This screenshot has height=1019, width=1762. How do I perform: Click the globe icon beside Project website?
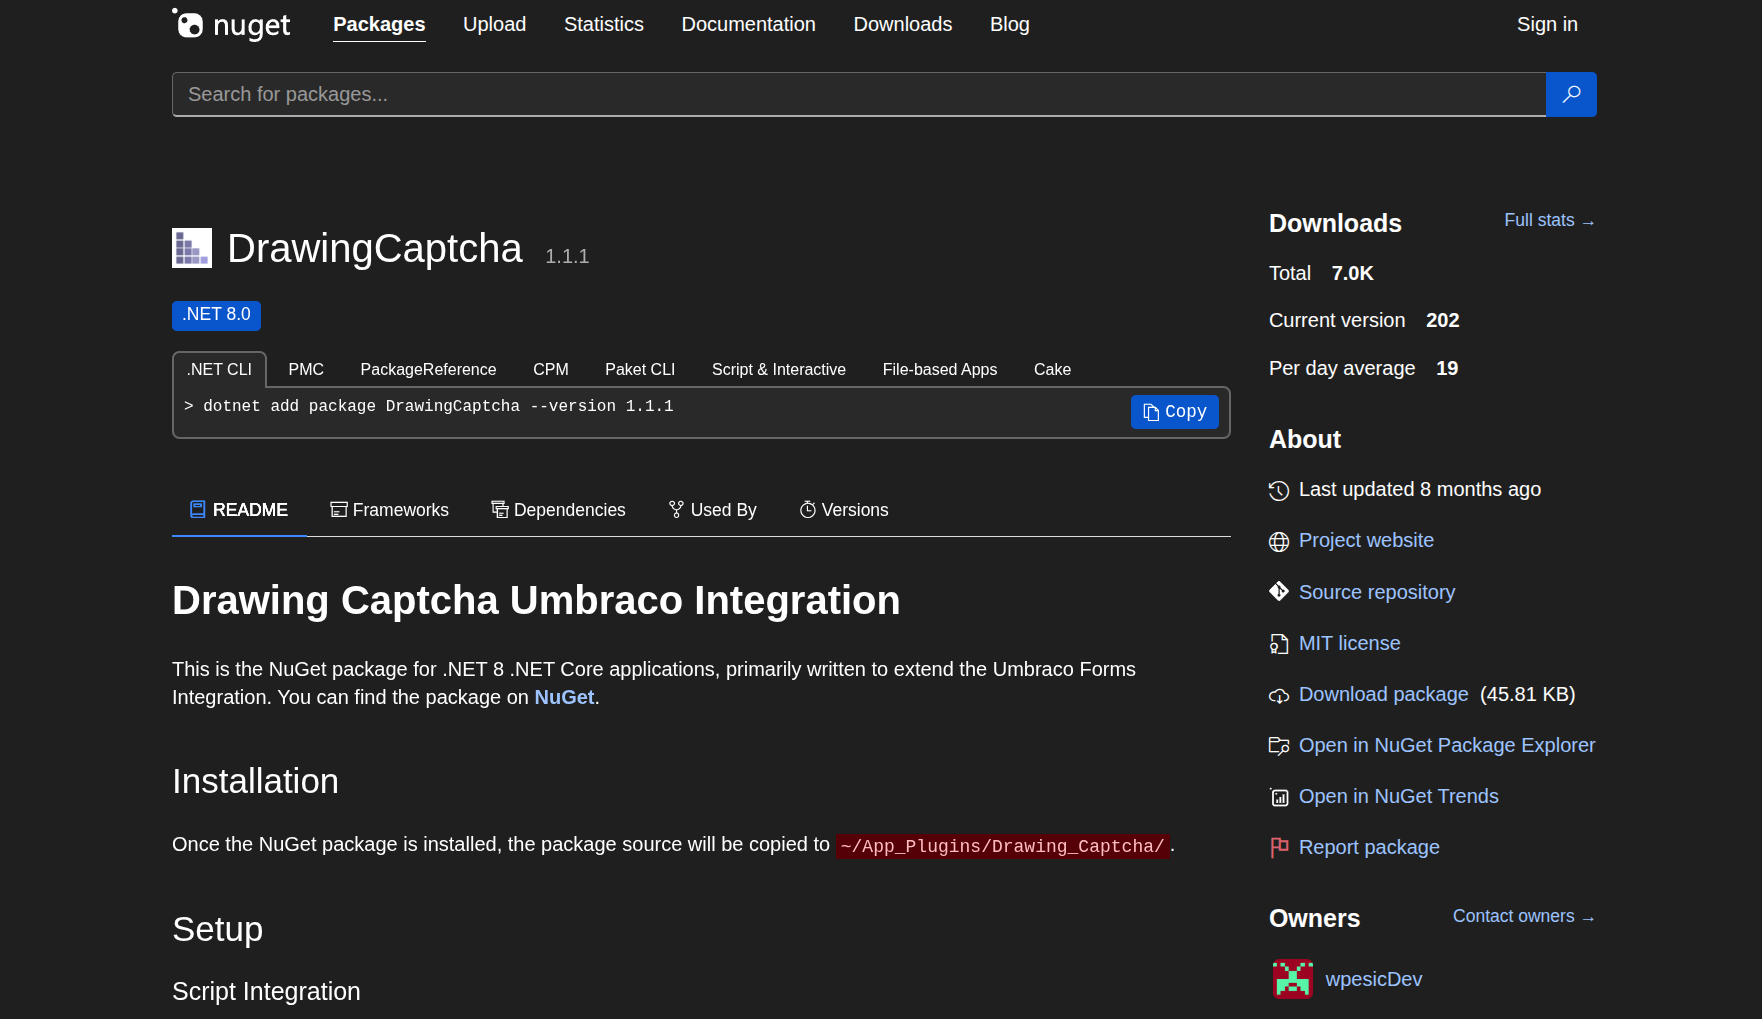click(1279, 541)
